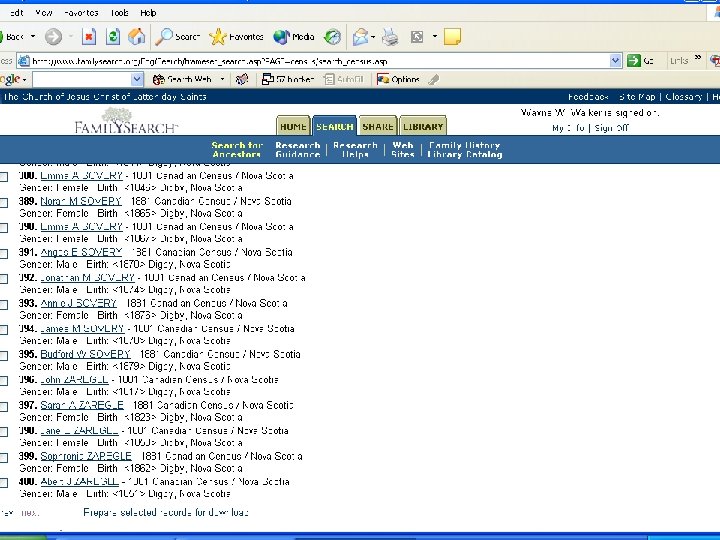Open the Site Map link
Viewport: 720px width, 540px height.
(x=637, y=97)
